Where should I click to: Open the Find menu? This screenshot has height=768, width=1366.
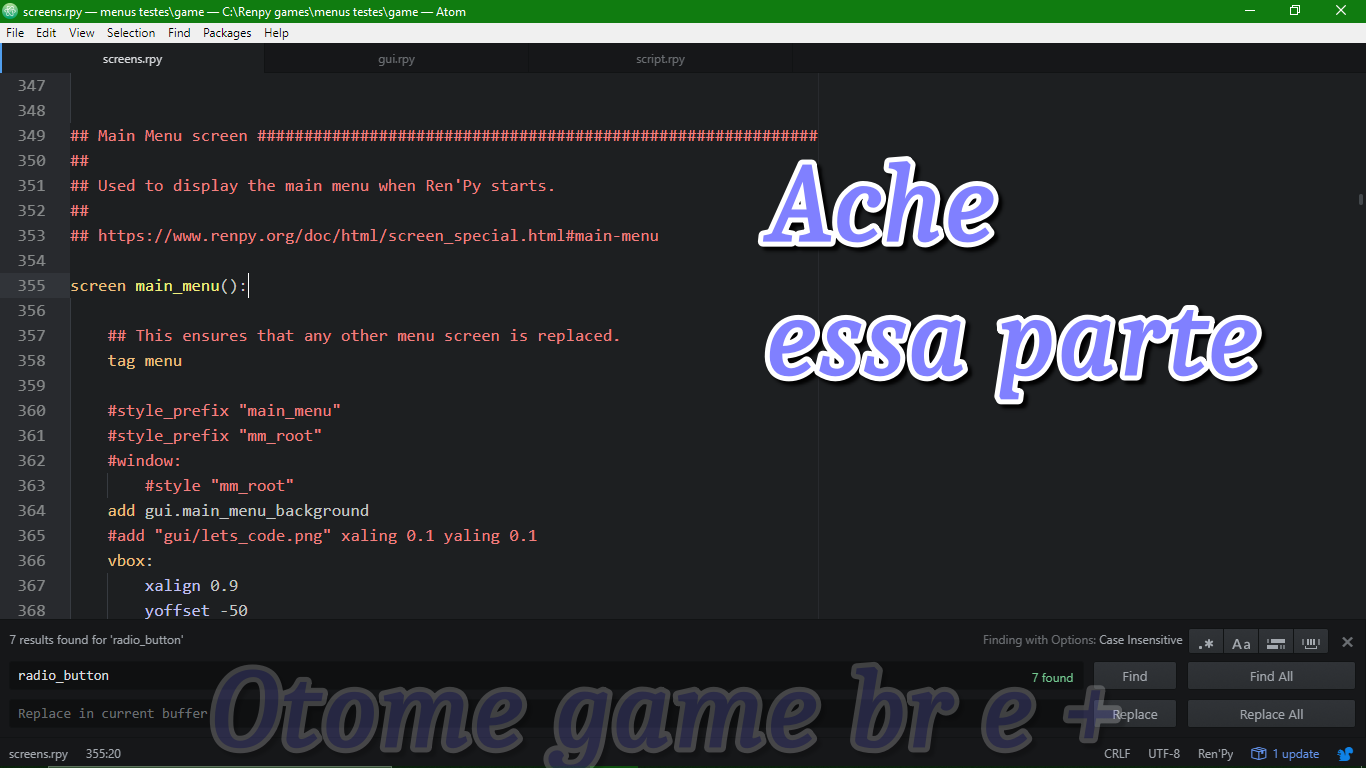(179, 32)
